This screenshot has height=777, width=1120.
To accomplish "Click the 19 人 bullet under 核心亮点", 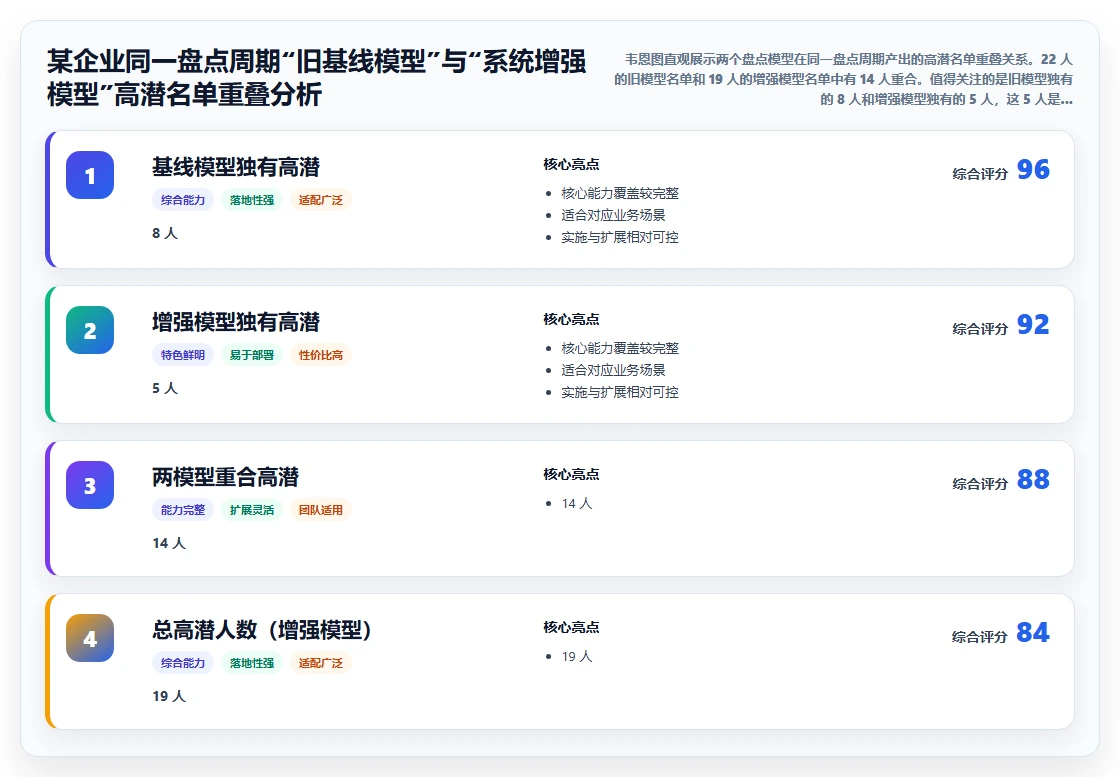I will (577, 656).
